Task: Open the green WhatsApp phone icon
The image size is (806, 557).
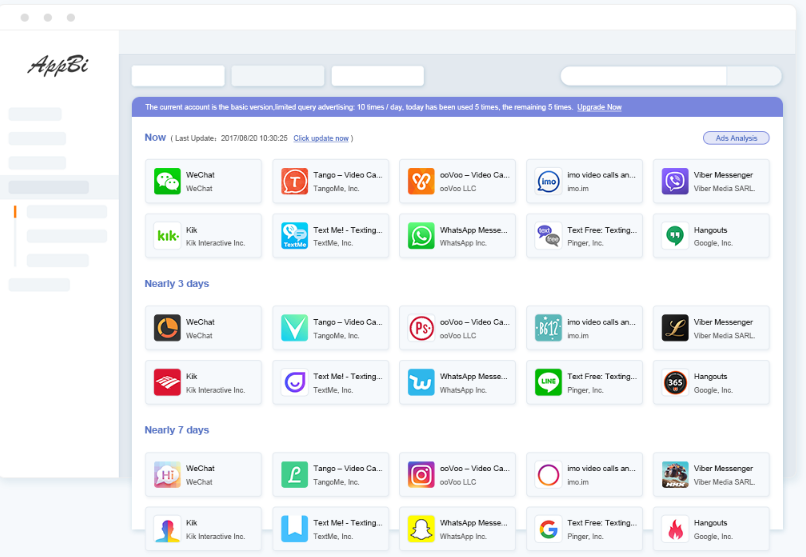Action: (421, 235)
